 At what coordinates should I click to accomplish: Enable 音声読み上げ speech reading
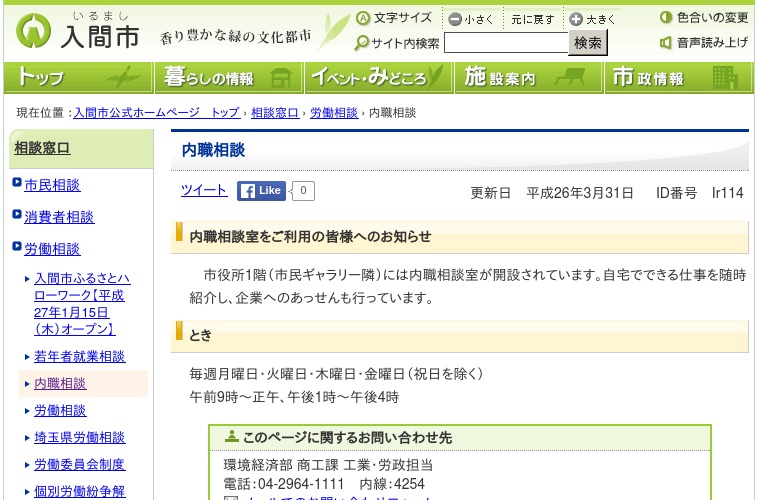coord(703,43)
